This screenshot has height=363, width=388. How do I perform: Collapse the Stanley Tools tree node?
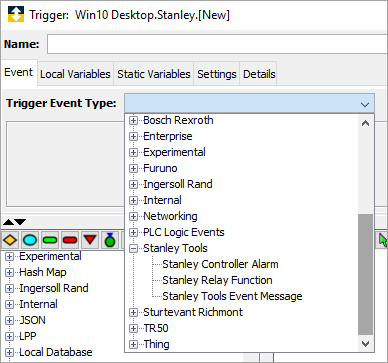click(133, 248)
